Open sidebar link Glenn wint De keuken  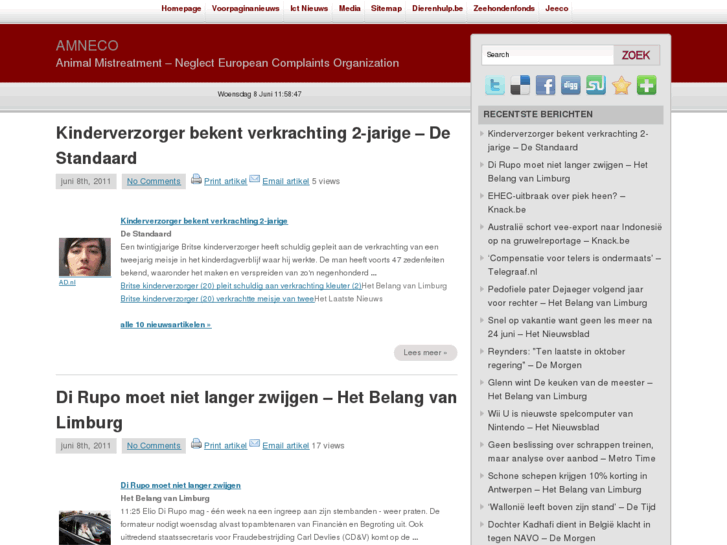tap(570, 389)
